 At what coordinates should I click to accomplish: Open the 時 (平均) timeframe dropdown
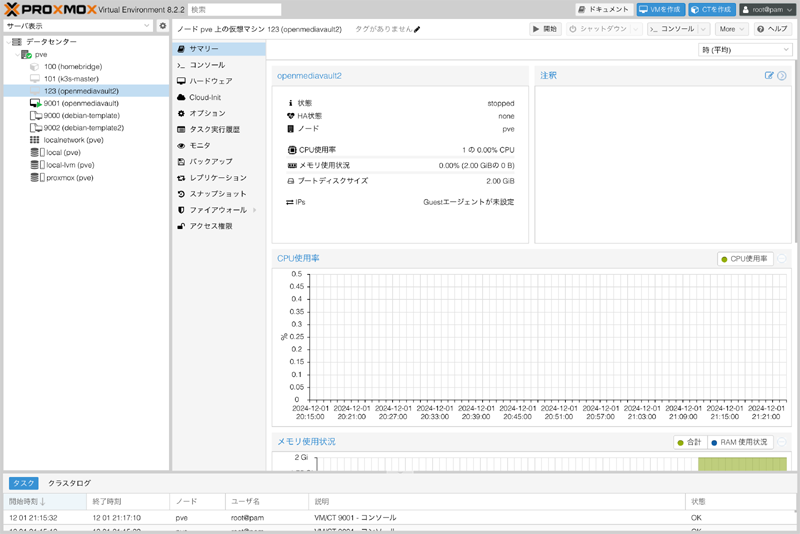coord(745,49)
